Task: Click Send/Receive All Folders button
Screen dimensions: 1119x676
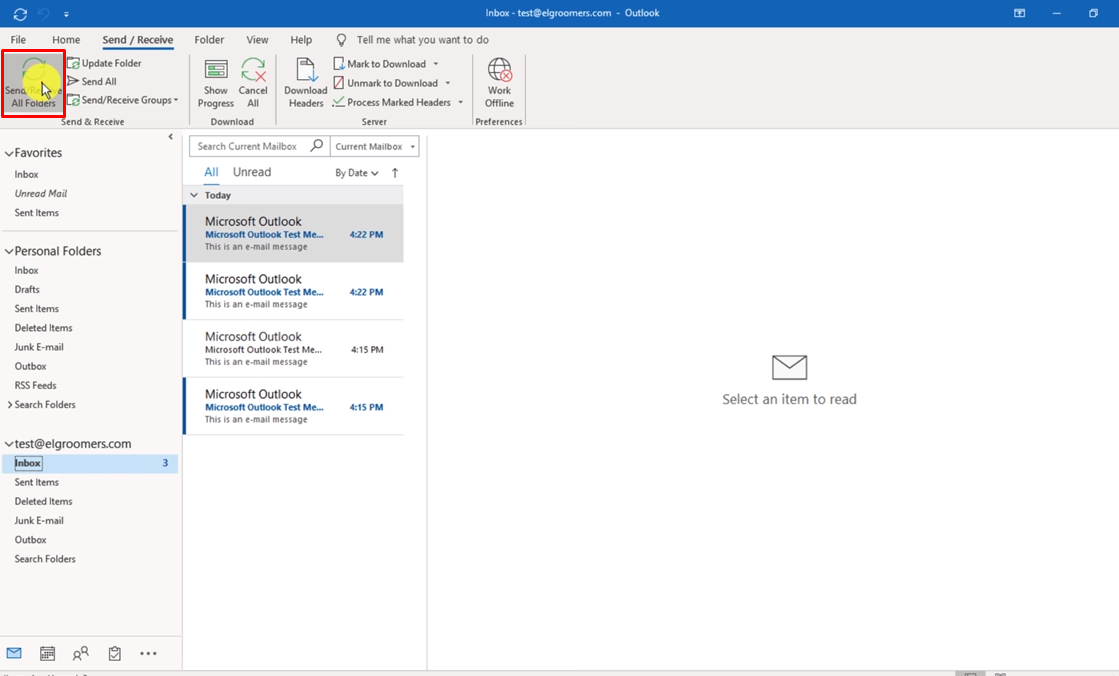Action: click(x=33, y=84)
